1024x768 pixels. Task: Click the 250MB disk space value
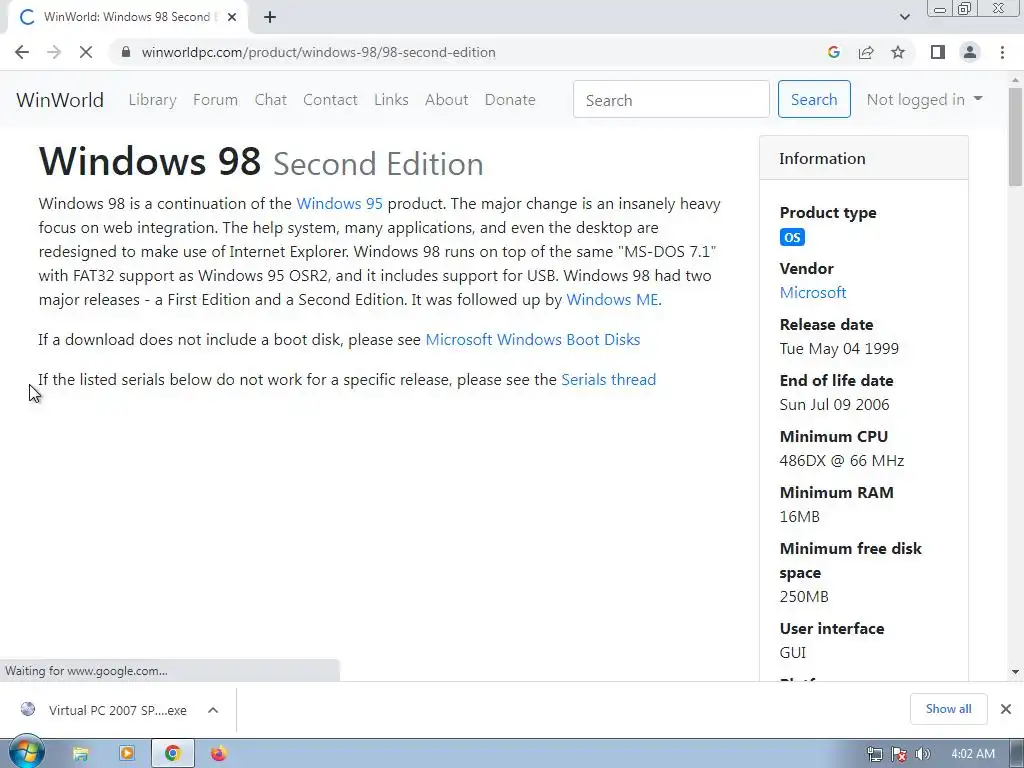coord(804,597)
